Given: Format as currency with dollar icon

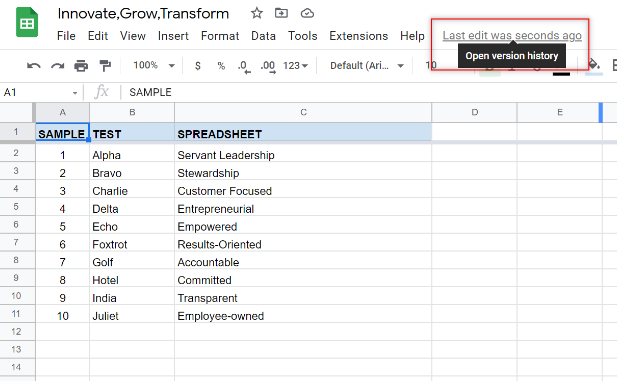Looking at the screenshot, I should coord(198,66).
